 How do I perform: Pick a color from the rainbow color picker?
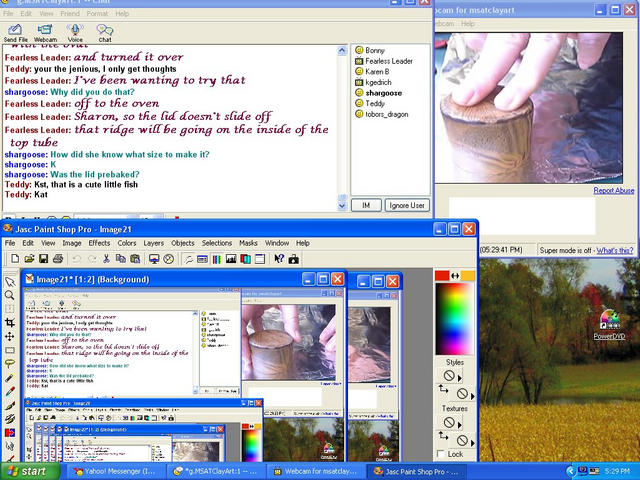[x=455, y=319]
